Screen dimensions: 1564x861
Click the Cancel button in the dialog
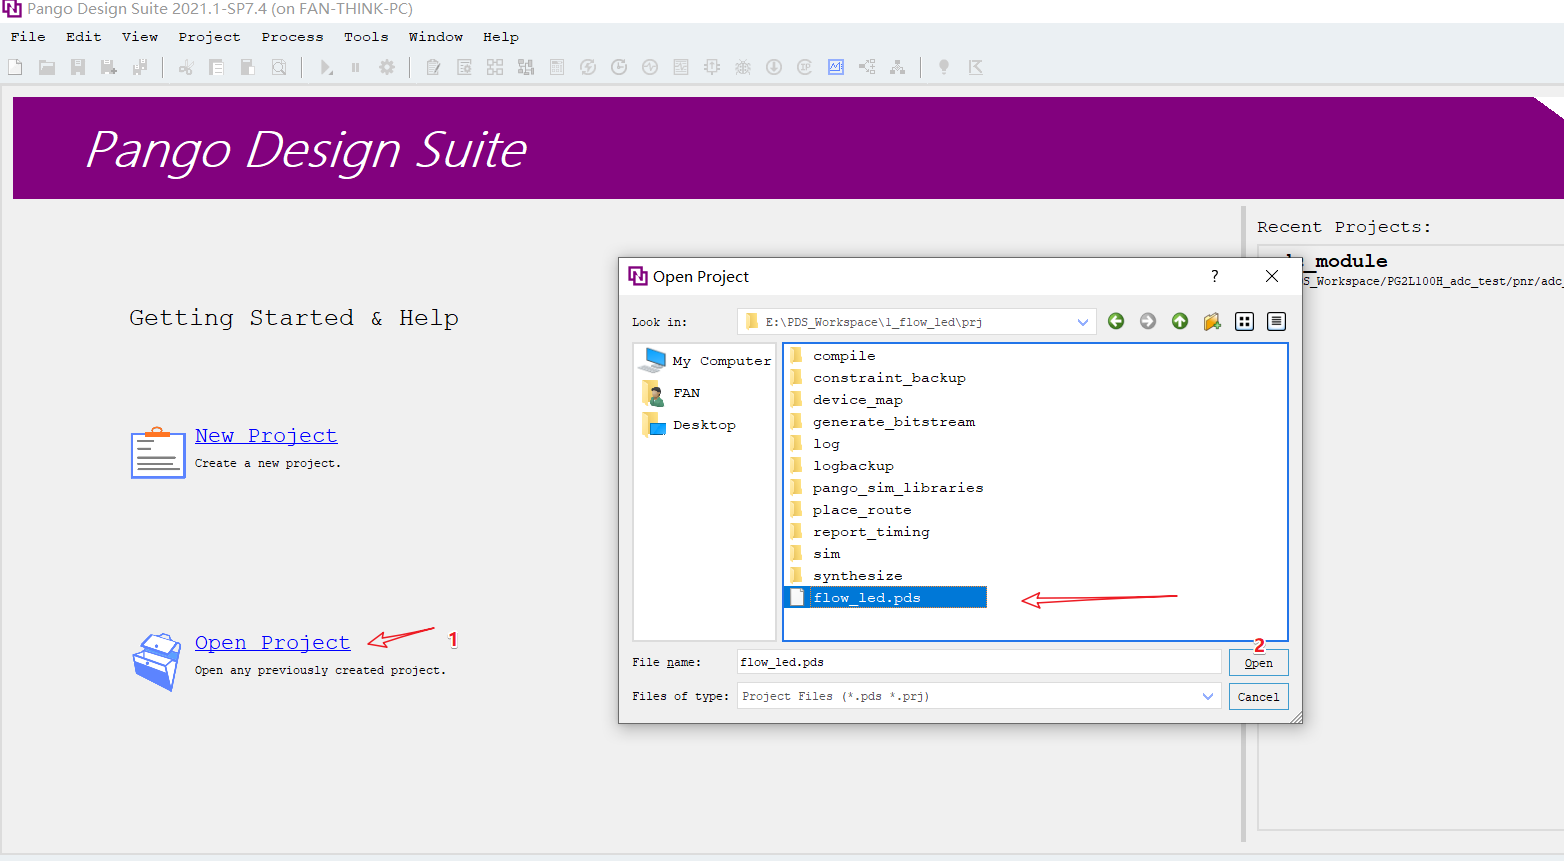[x=1259, y=697]
